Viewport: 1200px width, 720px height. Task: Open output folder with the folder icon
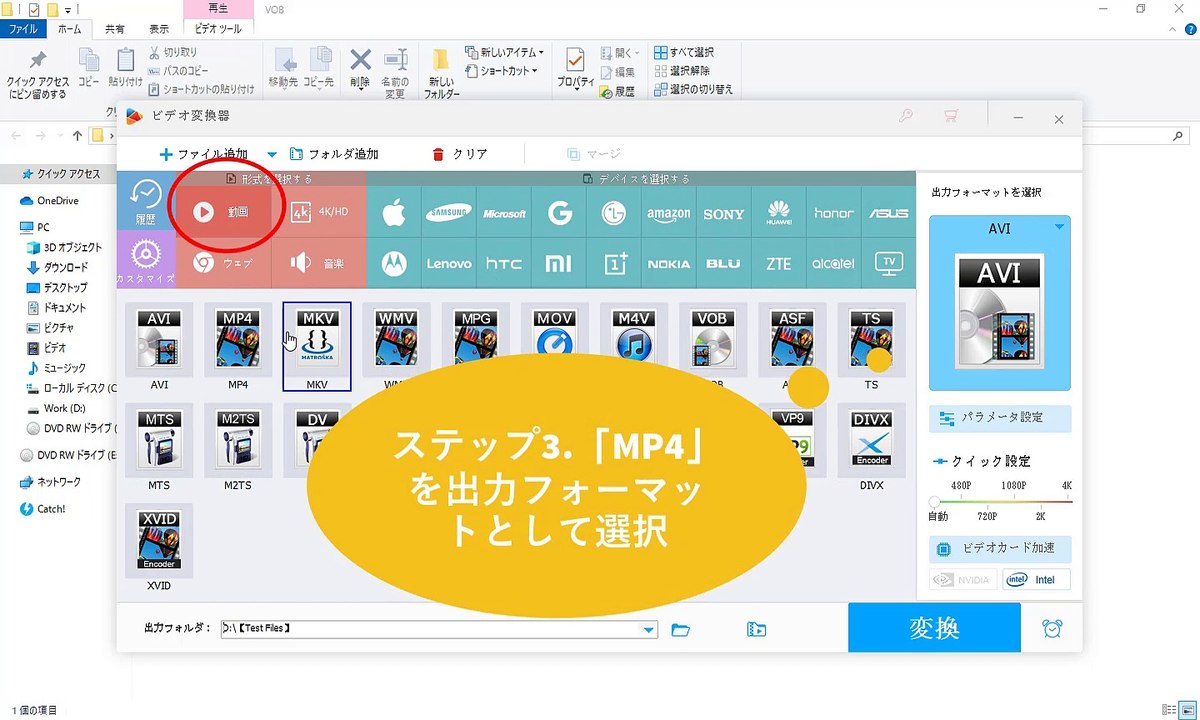(x=681, y=629)
